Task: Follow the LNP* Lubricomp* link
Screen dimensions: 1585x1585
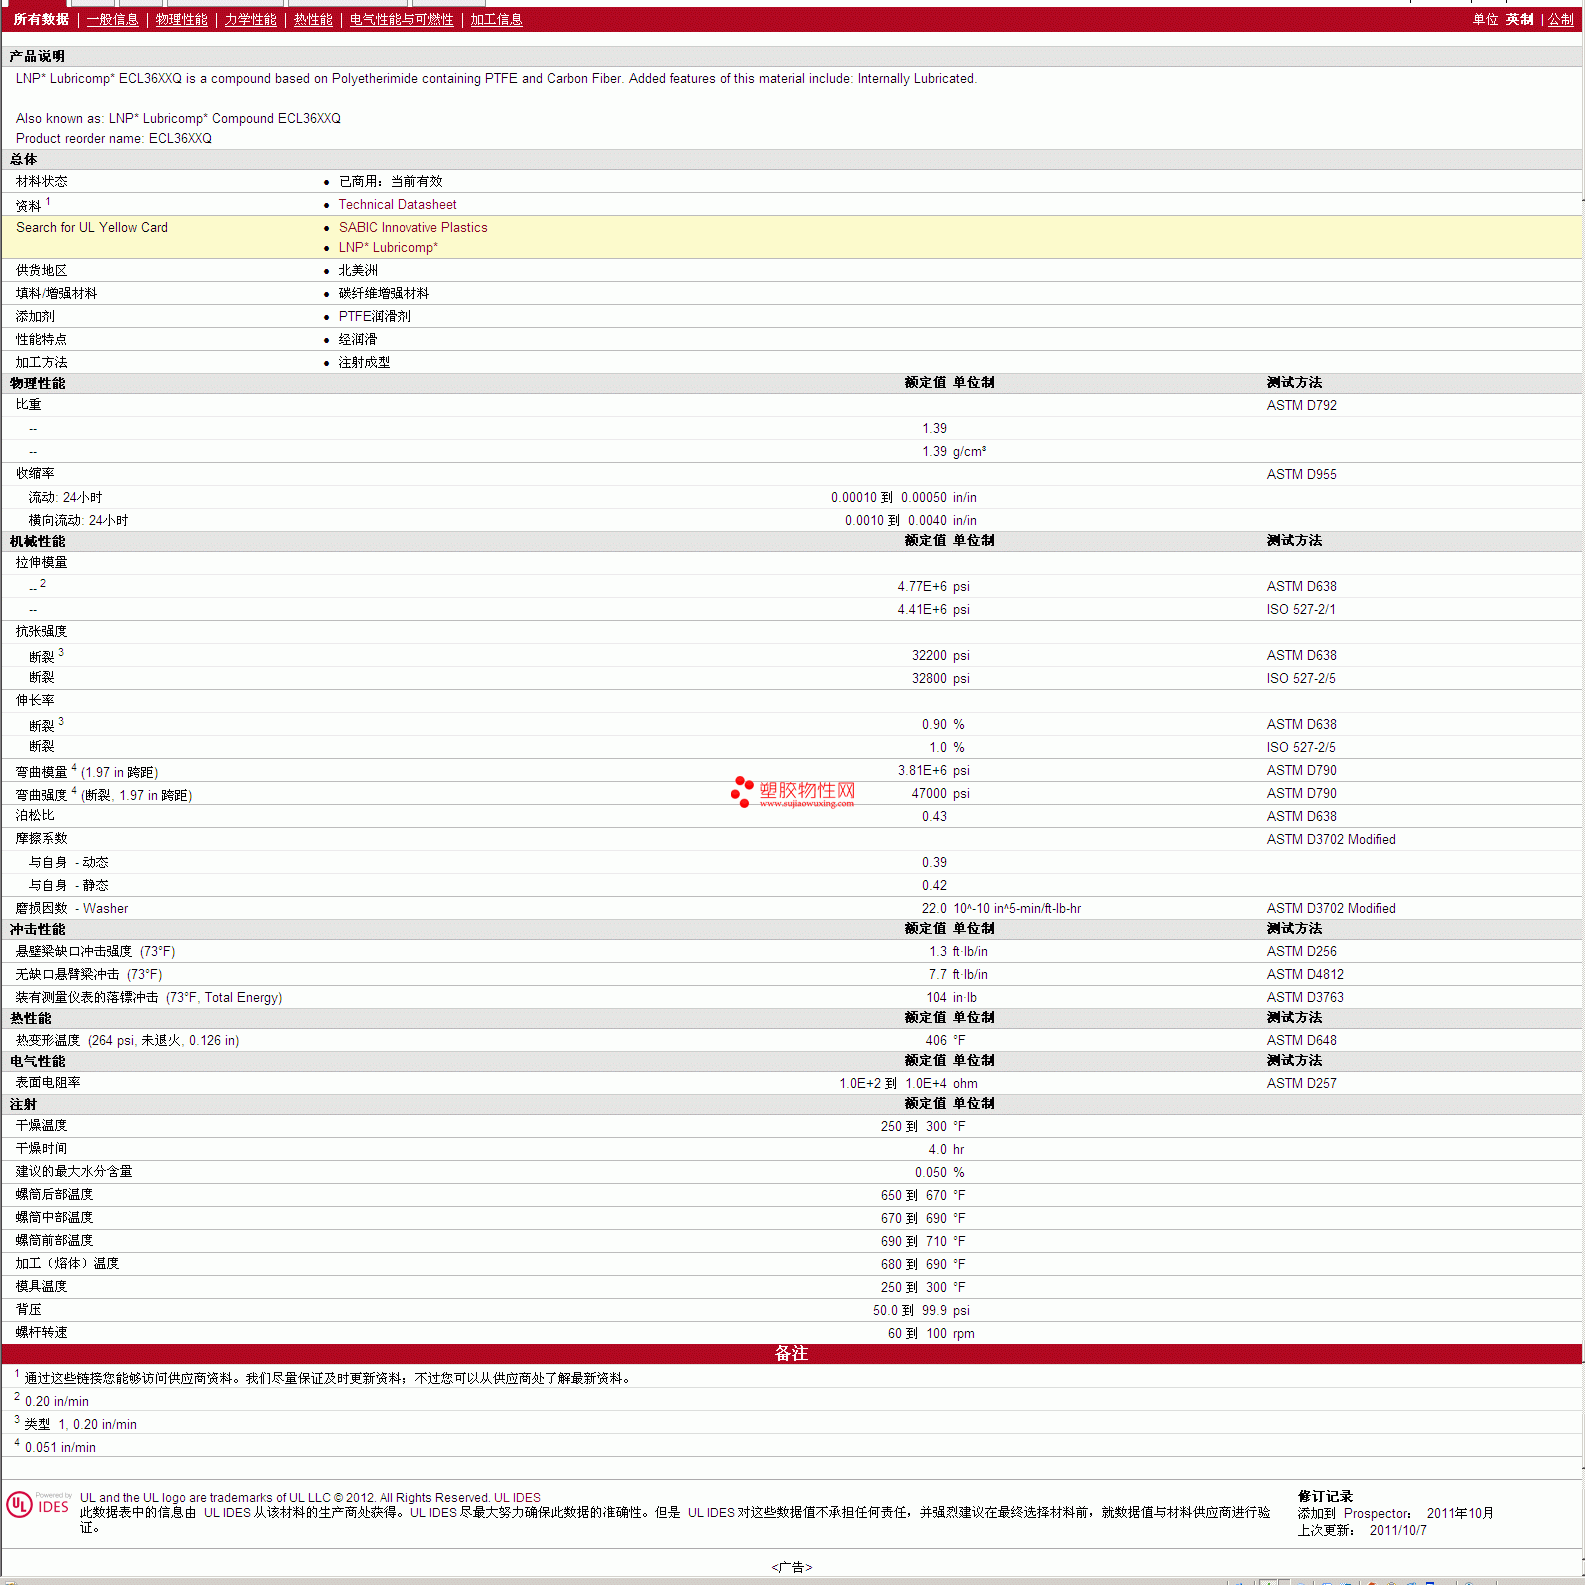Action: pos(388,248)
